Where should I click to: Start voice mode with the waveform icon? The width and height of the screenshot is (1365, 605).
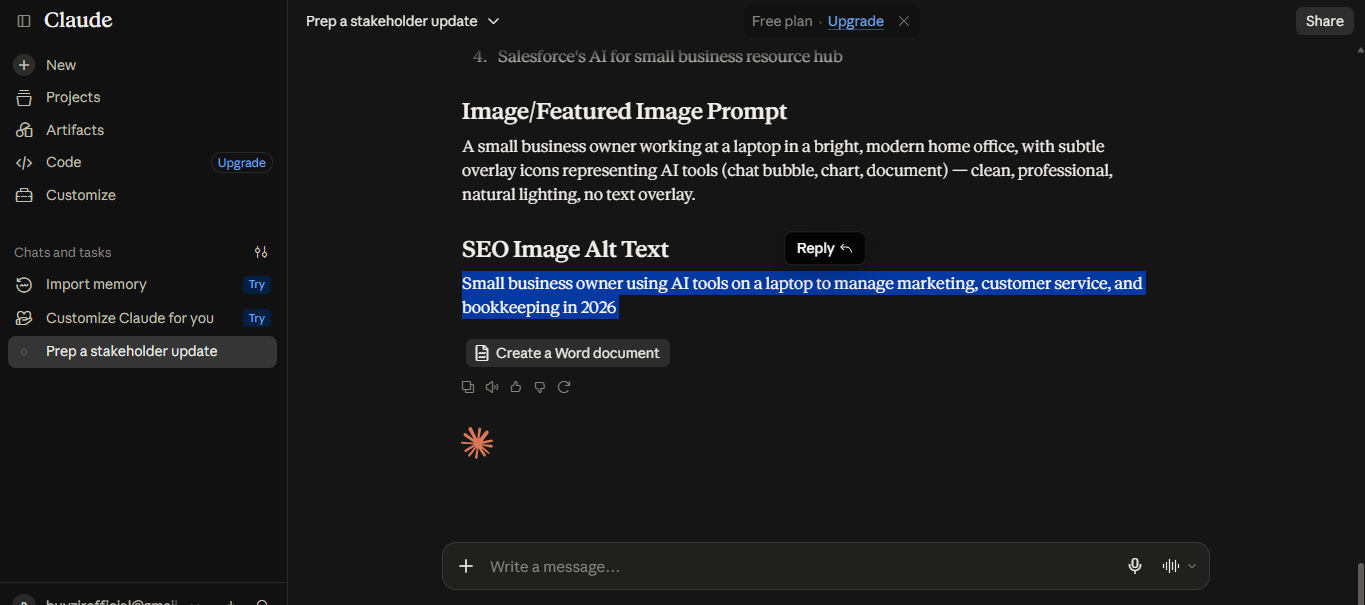(x=1171, y=566)
